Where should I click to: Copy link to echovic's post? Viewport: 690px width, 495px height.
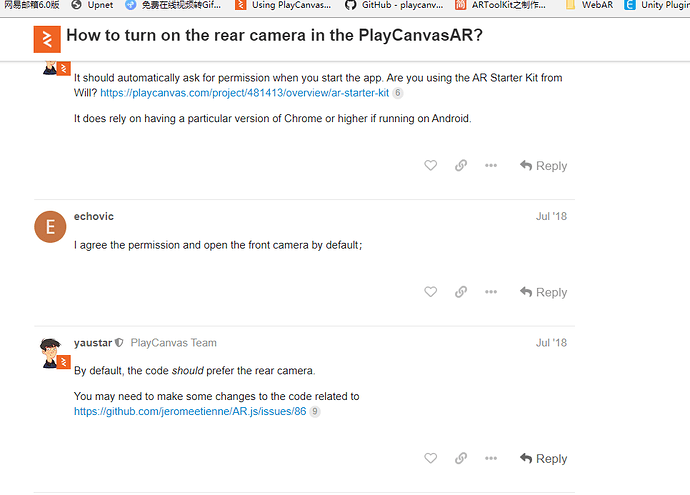coord(460,292)
